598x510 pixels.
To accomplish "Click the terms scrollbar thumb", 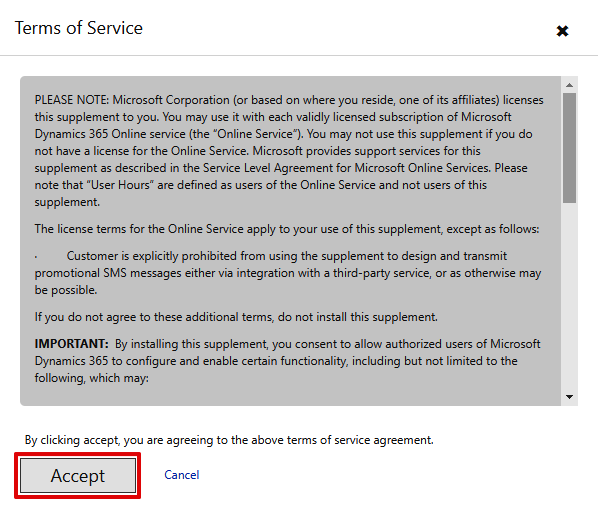I will 569,148.
